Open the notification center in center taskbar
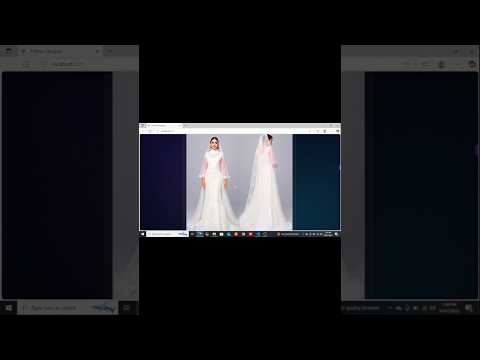Image resolution: width=480 pixels, height=360 pixels. (x=336, y=234)
